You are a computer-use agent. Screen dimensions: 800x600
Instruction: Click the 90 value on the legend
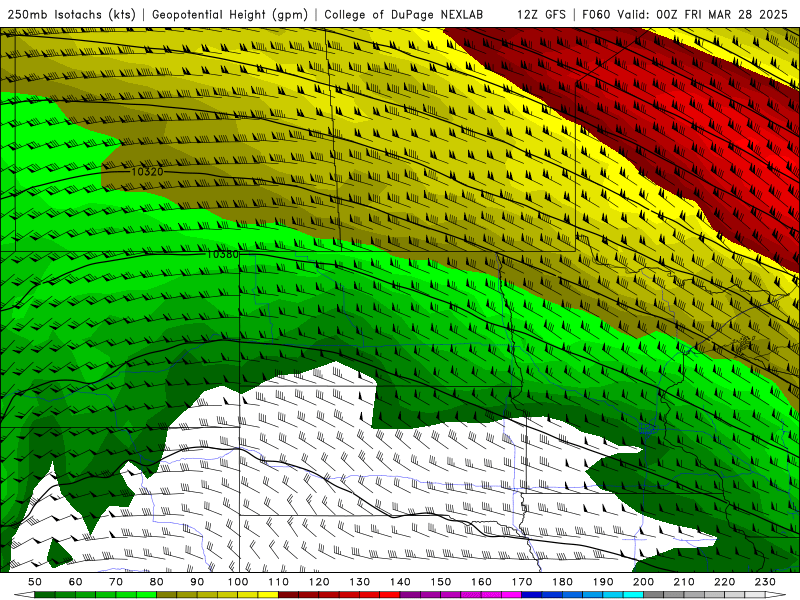pyautogui.click(x=197, y=582)
